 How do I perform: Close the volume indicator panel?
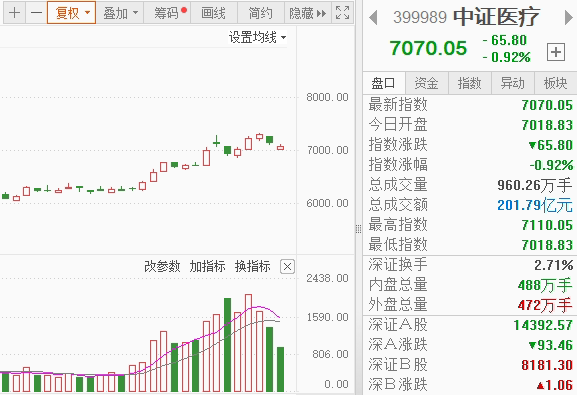(x=287, y=267)
